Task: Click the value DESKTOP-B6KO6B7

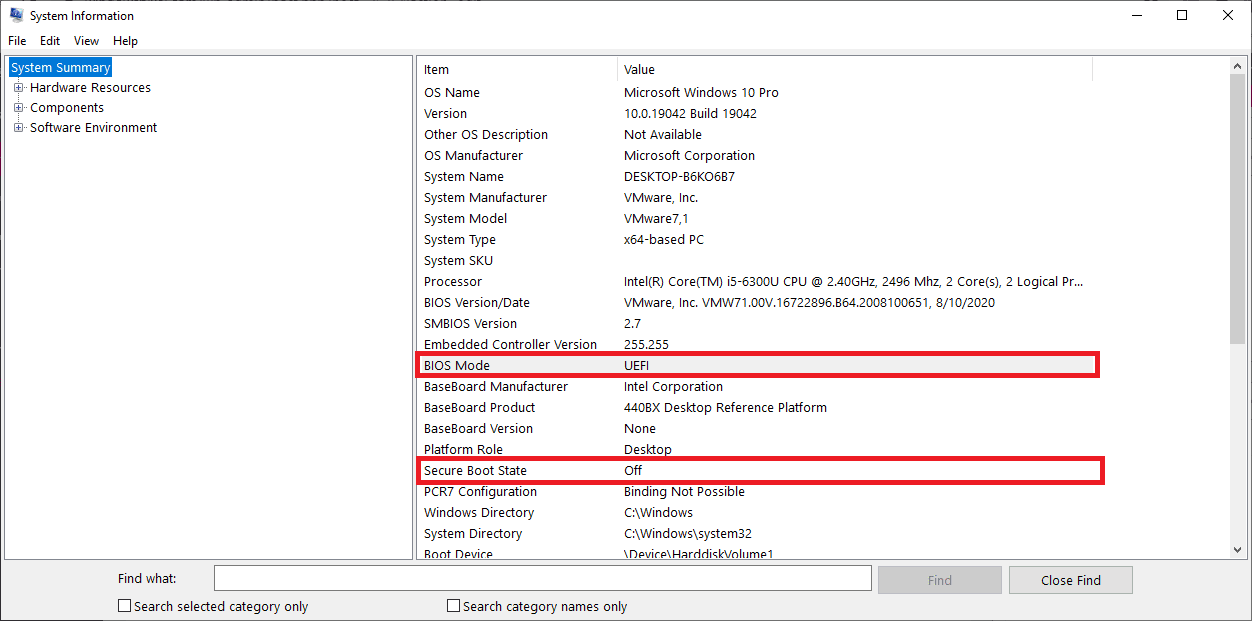Action: tap(679, 177)
